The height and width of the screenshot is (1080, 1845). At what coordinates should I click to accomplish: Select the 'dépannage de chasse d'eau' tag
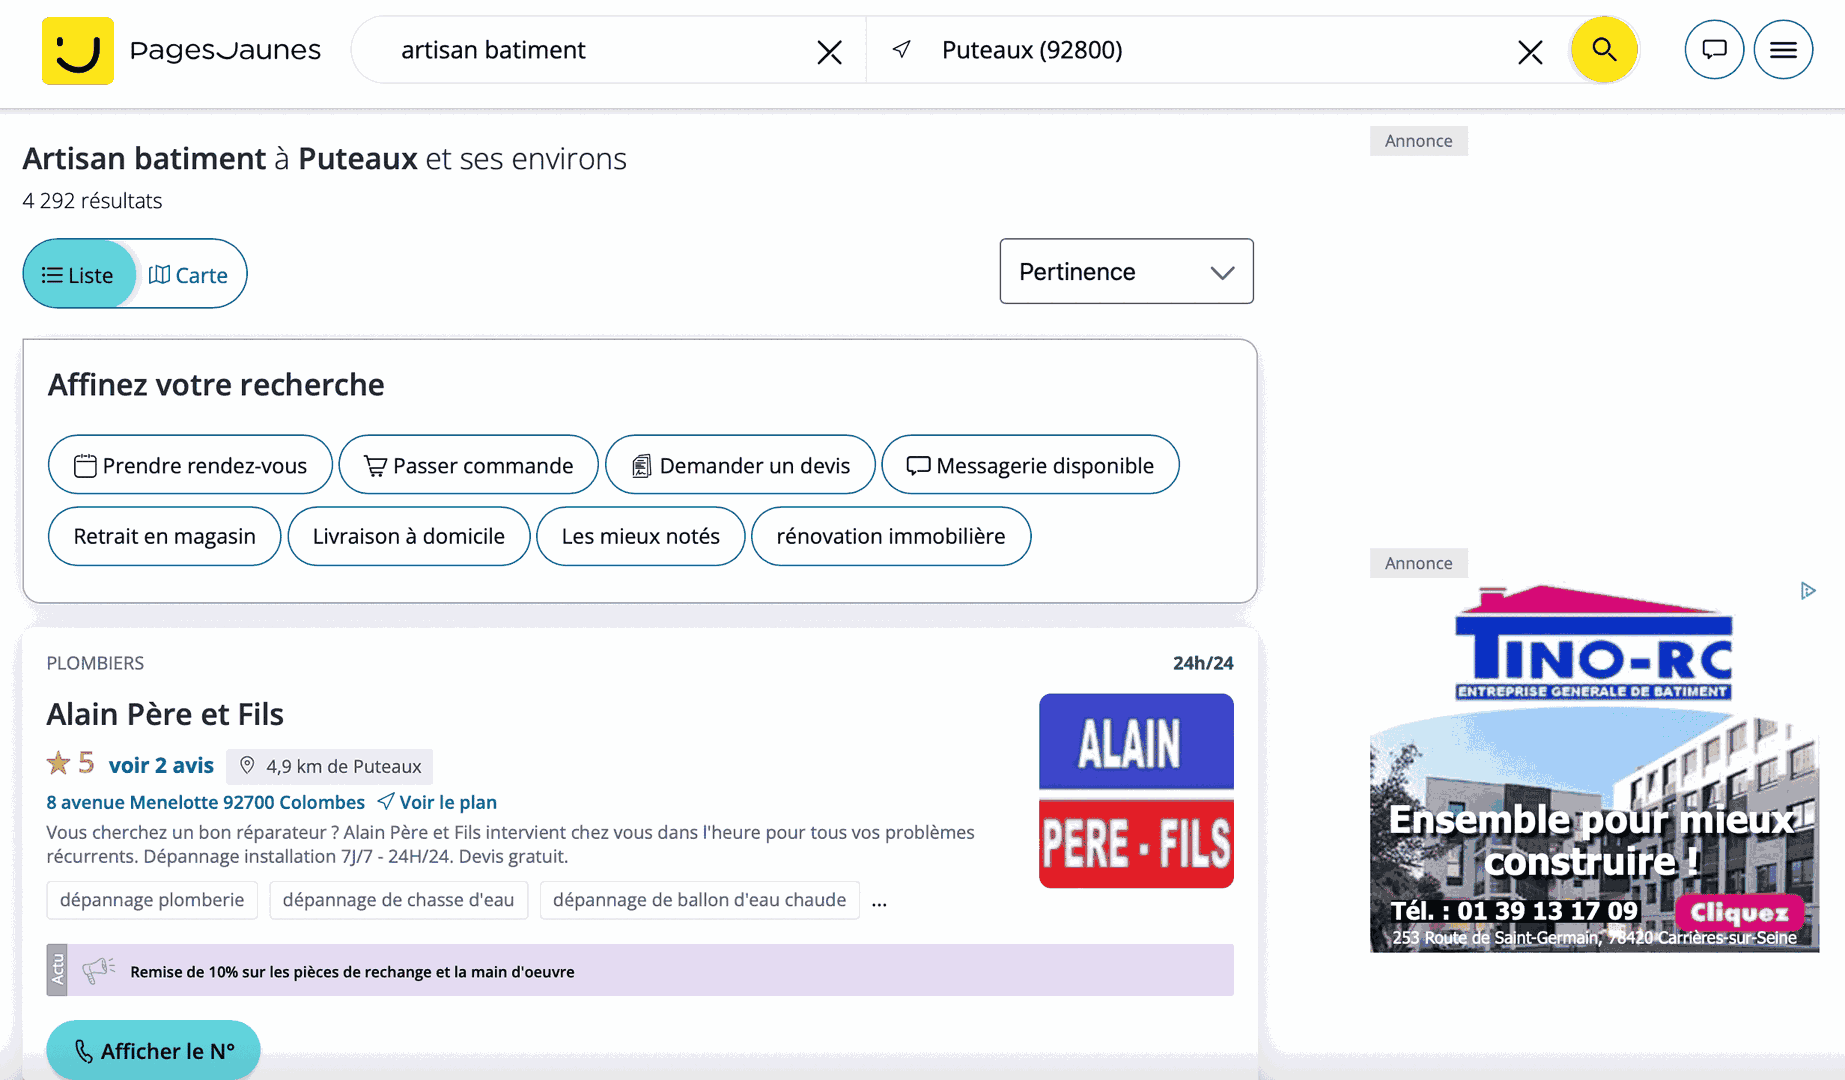(x=398, y=900)
